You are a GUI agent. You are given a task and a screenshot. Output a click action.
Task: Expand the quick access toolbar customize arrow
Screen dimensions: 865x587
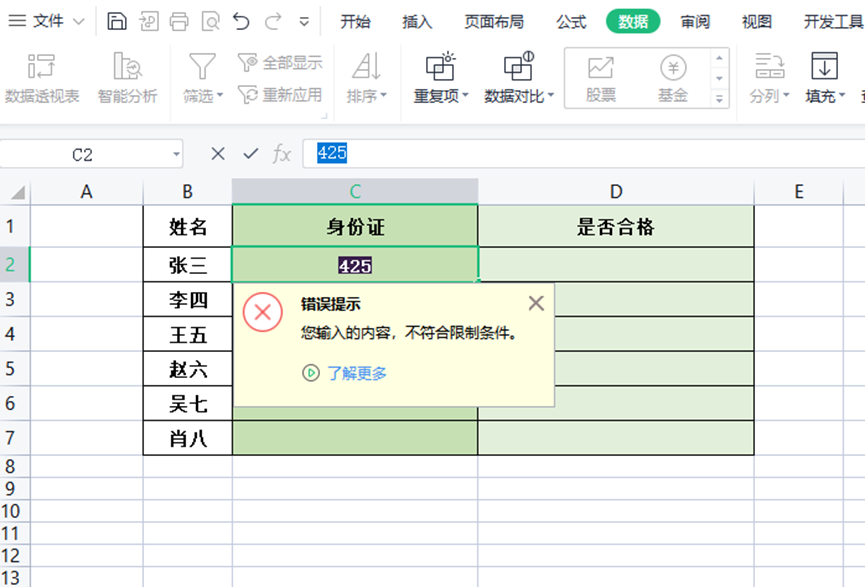(304, 21)
